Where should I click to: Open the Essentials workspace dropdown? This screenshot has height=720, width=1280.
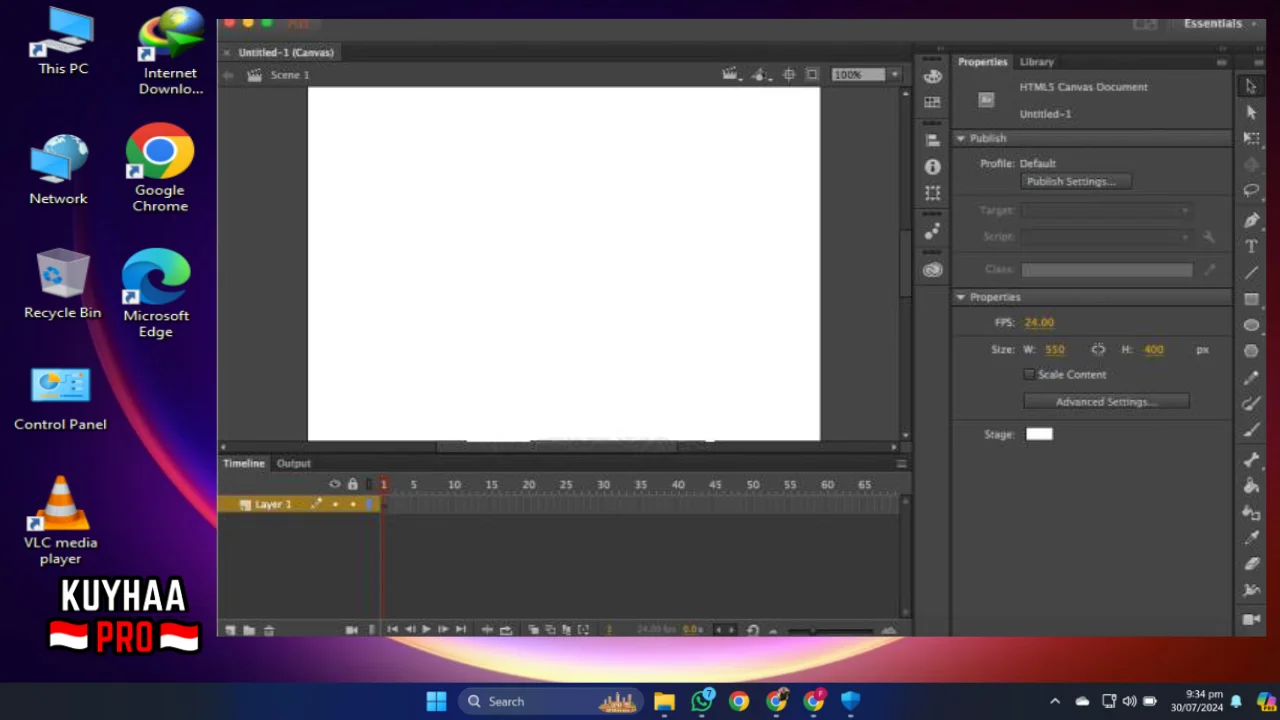click(x=1219, y=24)
